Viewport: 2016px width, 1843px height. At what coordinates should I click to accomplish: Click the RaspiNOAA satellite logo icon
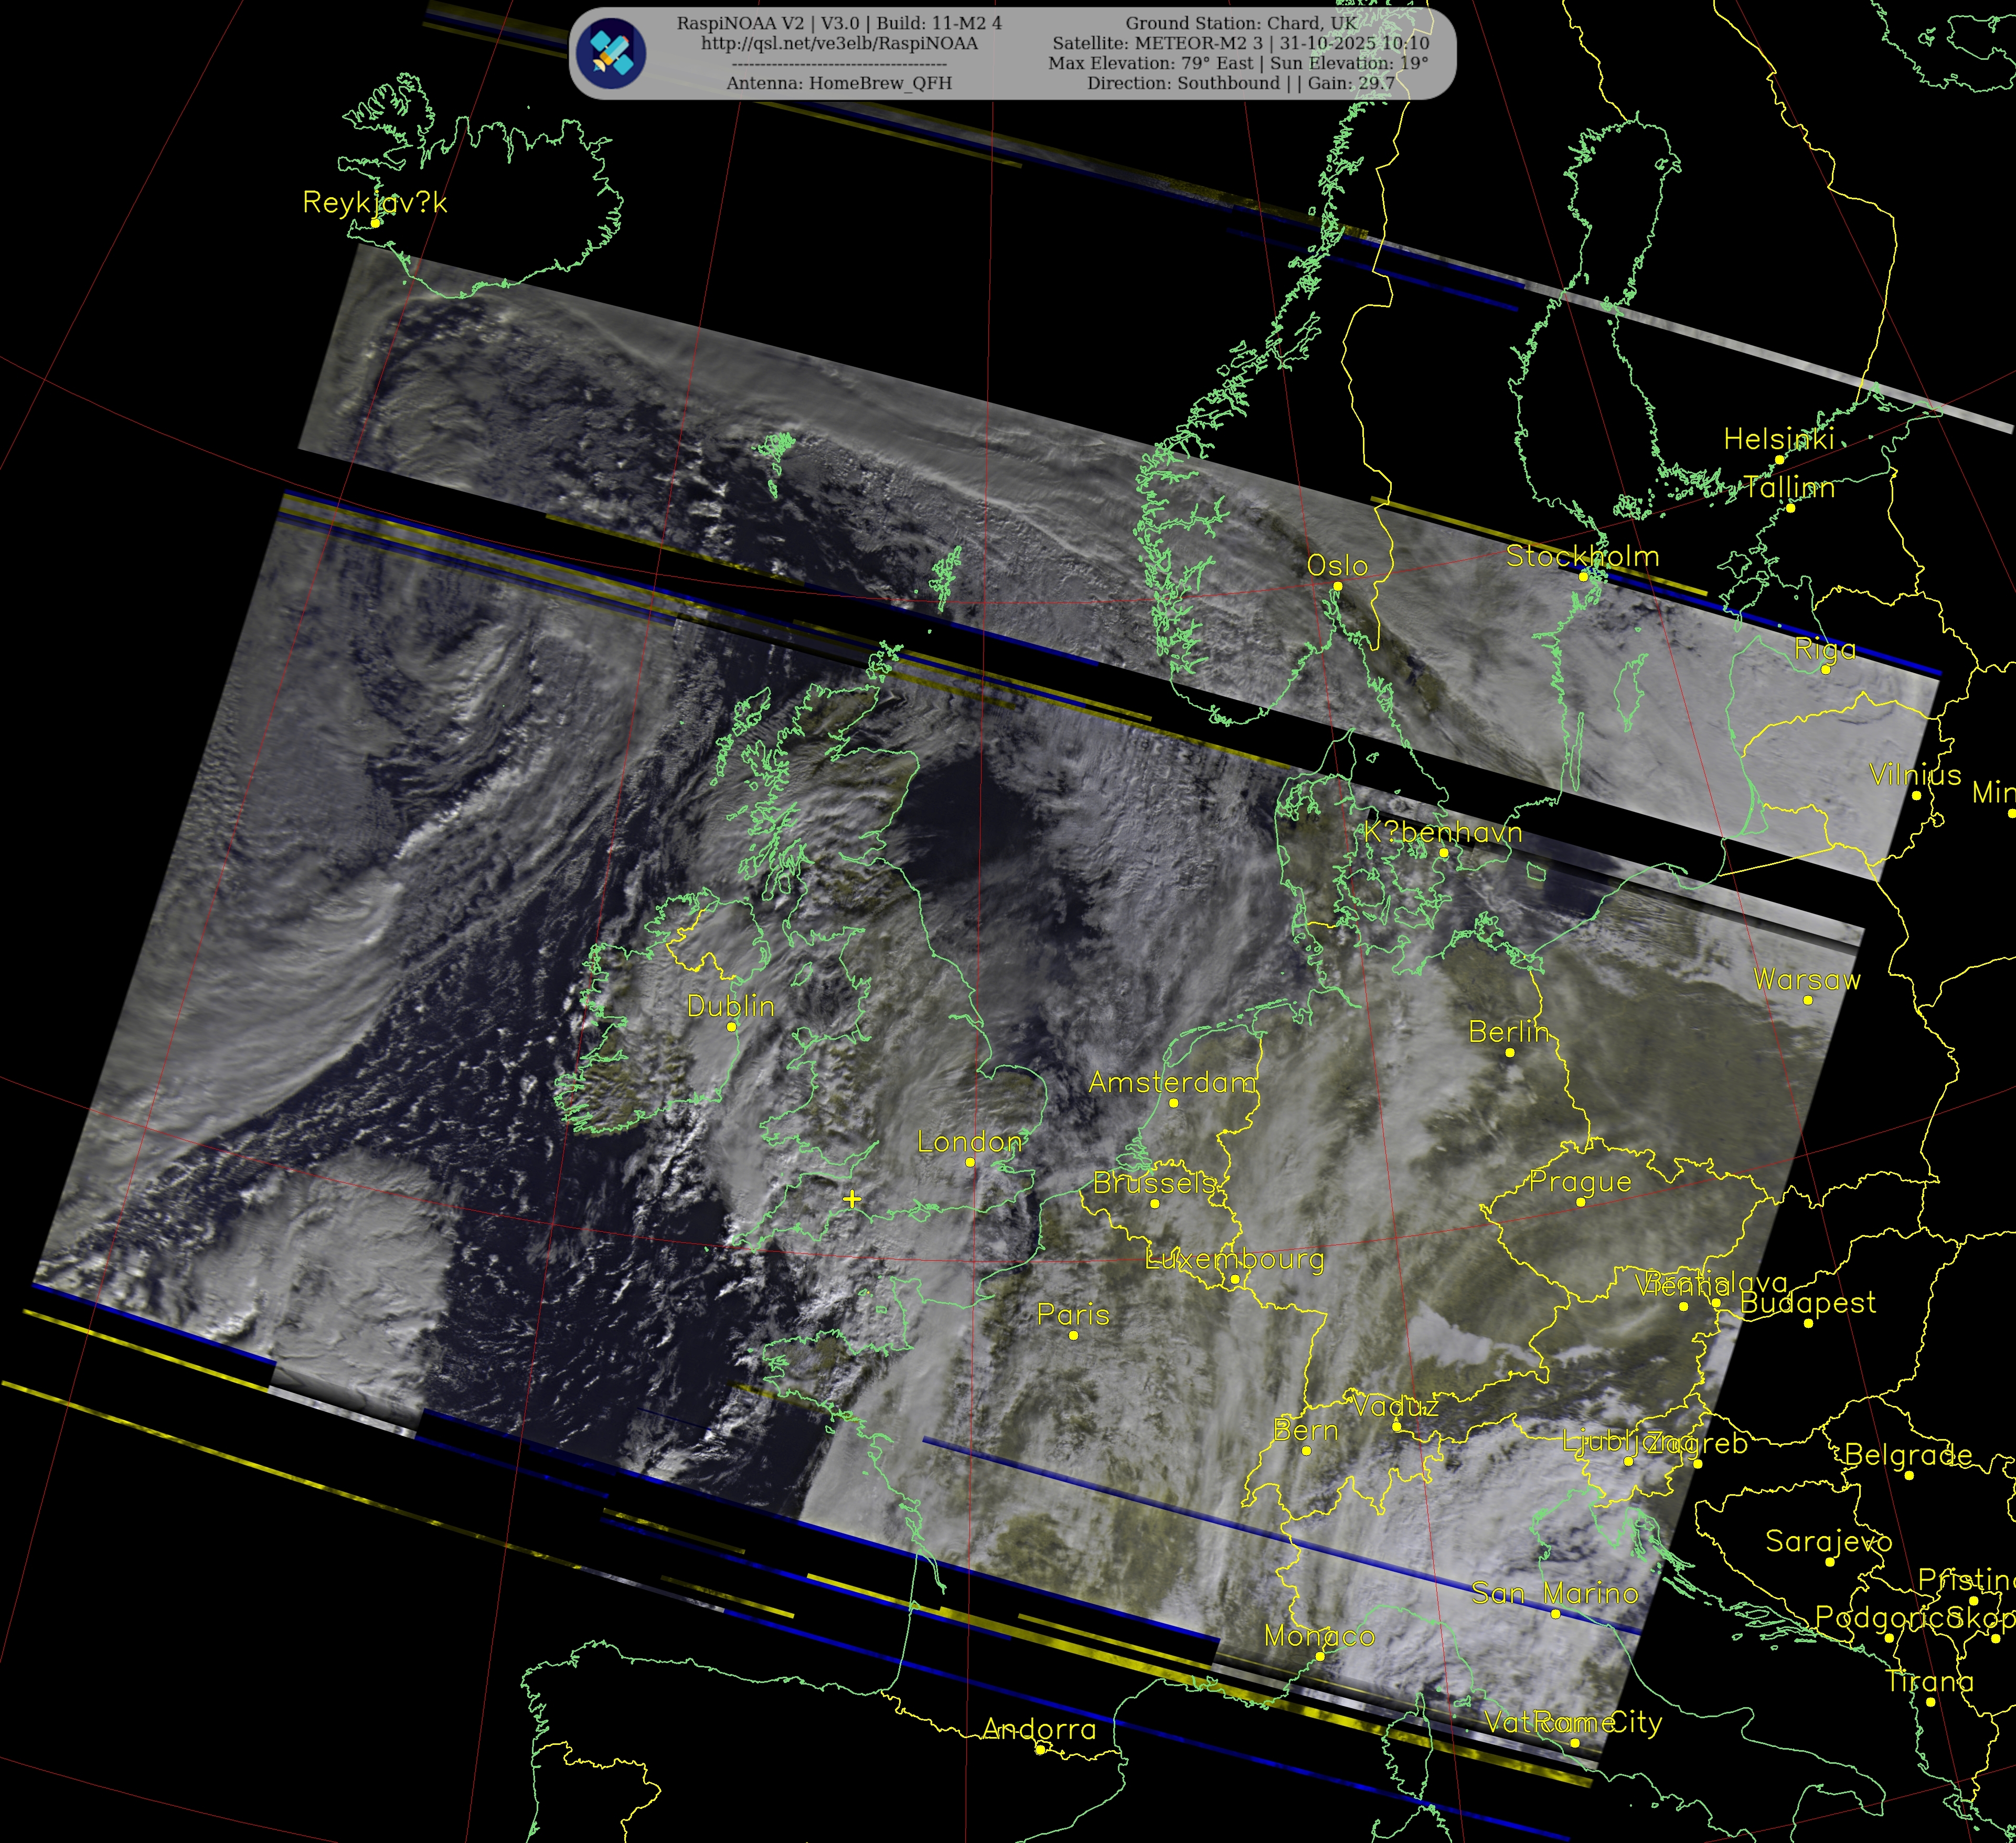click(612, 53)
